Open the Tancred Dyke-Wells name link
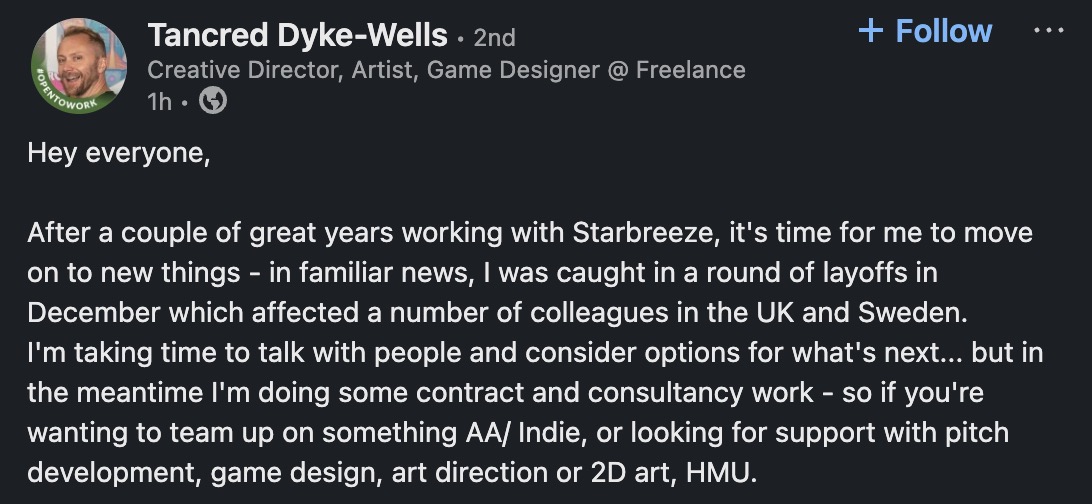This screenshot has height=504, width=1092. point(297,36)
